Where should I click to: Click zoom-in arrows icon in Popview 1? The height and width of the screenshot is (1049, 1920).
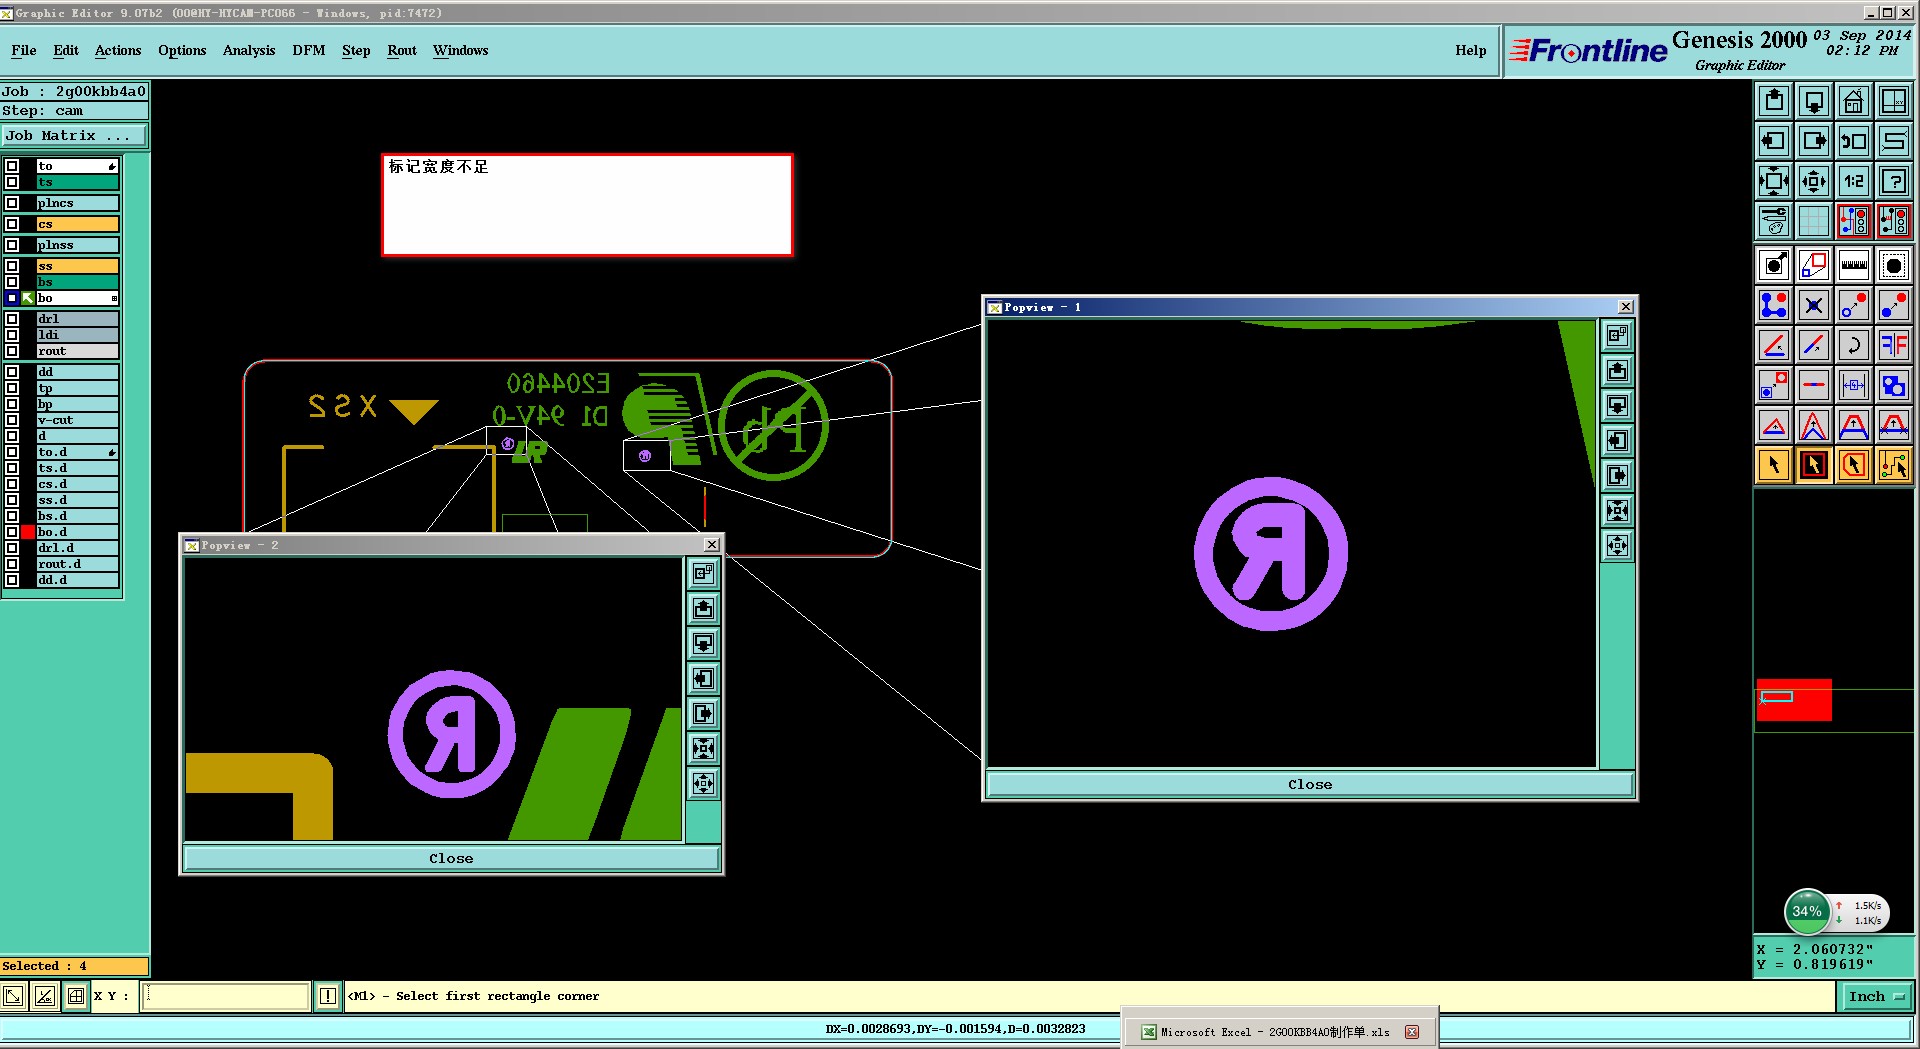click(x=1618, y=511)
